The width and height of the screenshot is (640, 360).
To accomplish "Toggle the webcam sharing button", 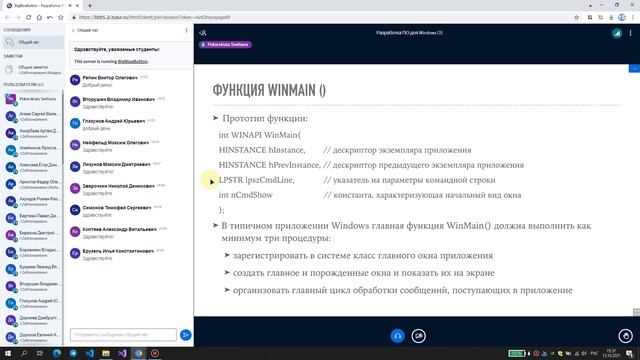I will click(x=418, y=336).
